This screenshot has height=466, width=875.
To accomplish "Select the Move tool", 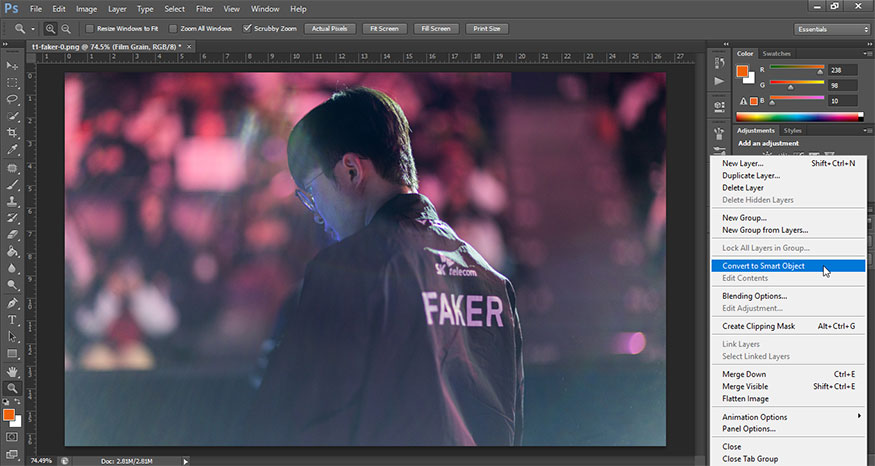I will click(12, 63).
